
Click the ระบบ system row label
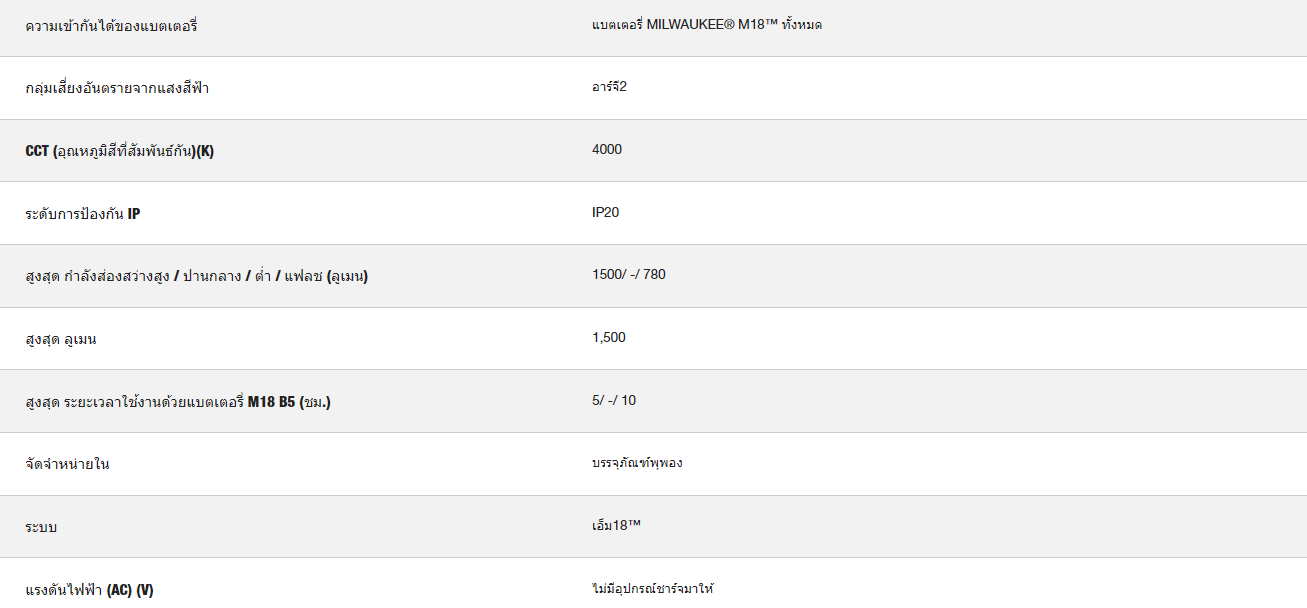[42, 527]
